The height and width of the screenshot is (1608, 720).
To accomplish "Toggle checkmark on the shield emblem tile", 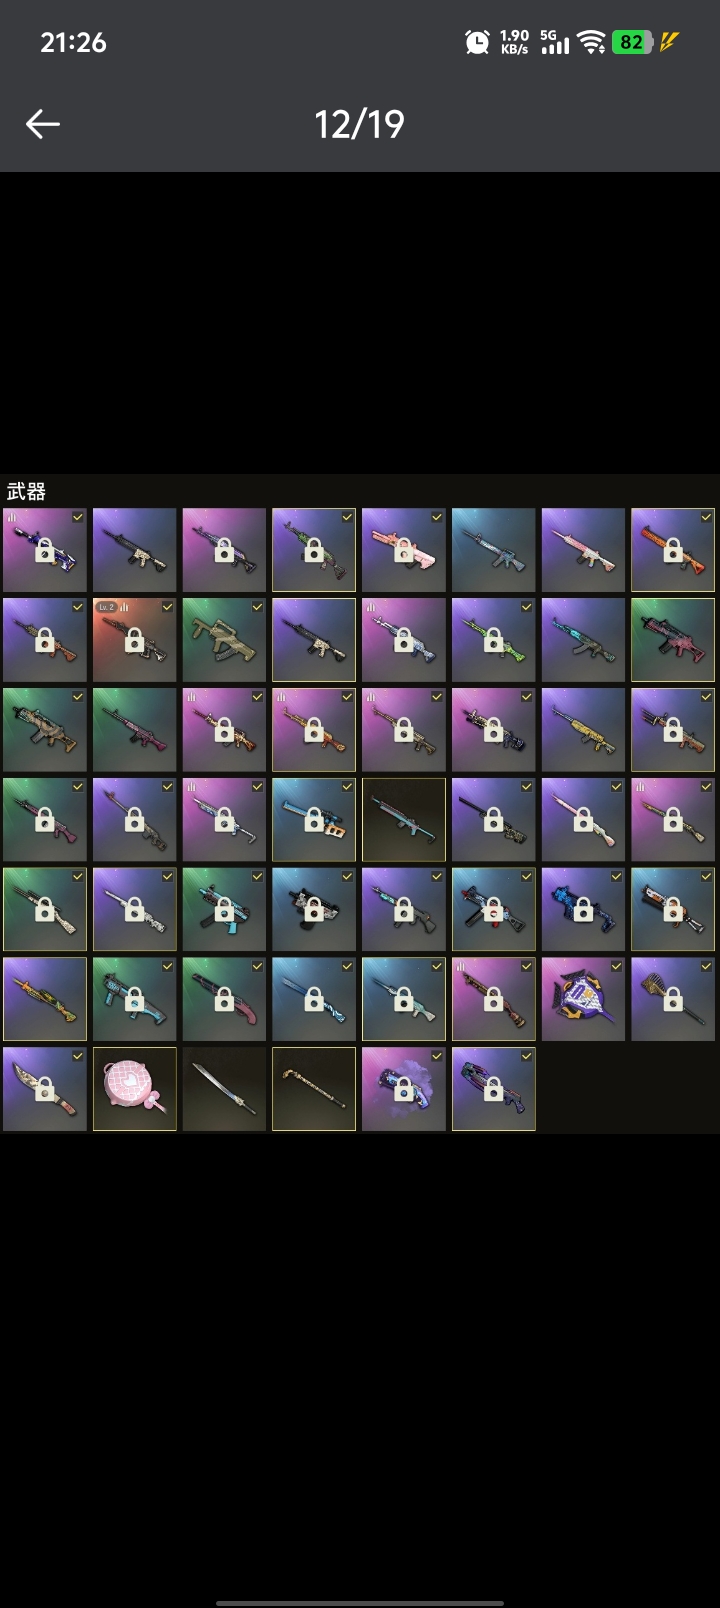I will click(x=616, y=966).
